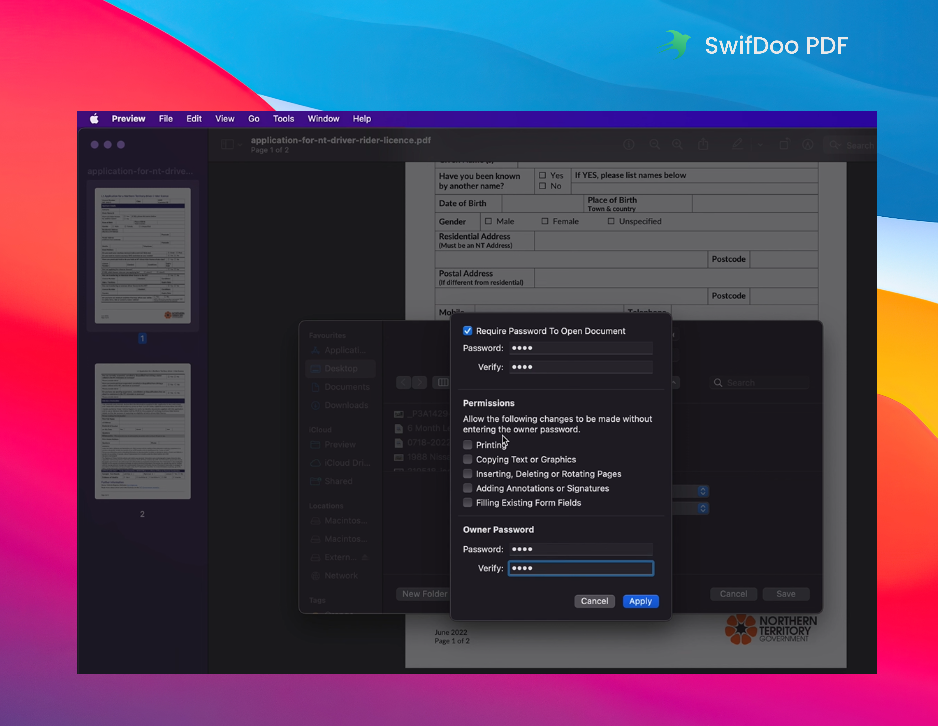Select first Macintosh location in sidebar
Viewport: 938px width, 726px height.
340,521
